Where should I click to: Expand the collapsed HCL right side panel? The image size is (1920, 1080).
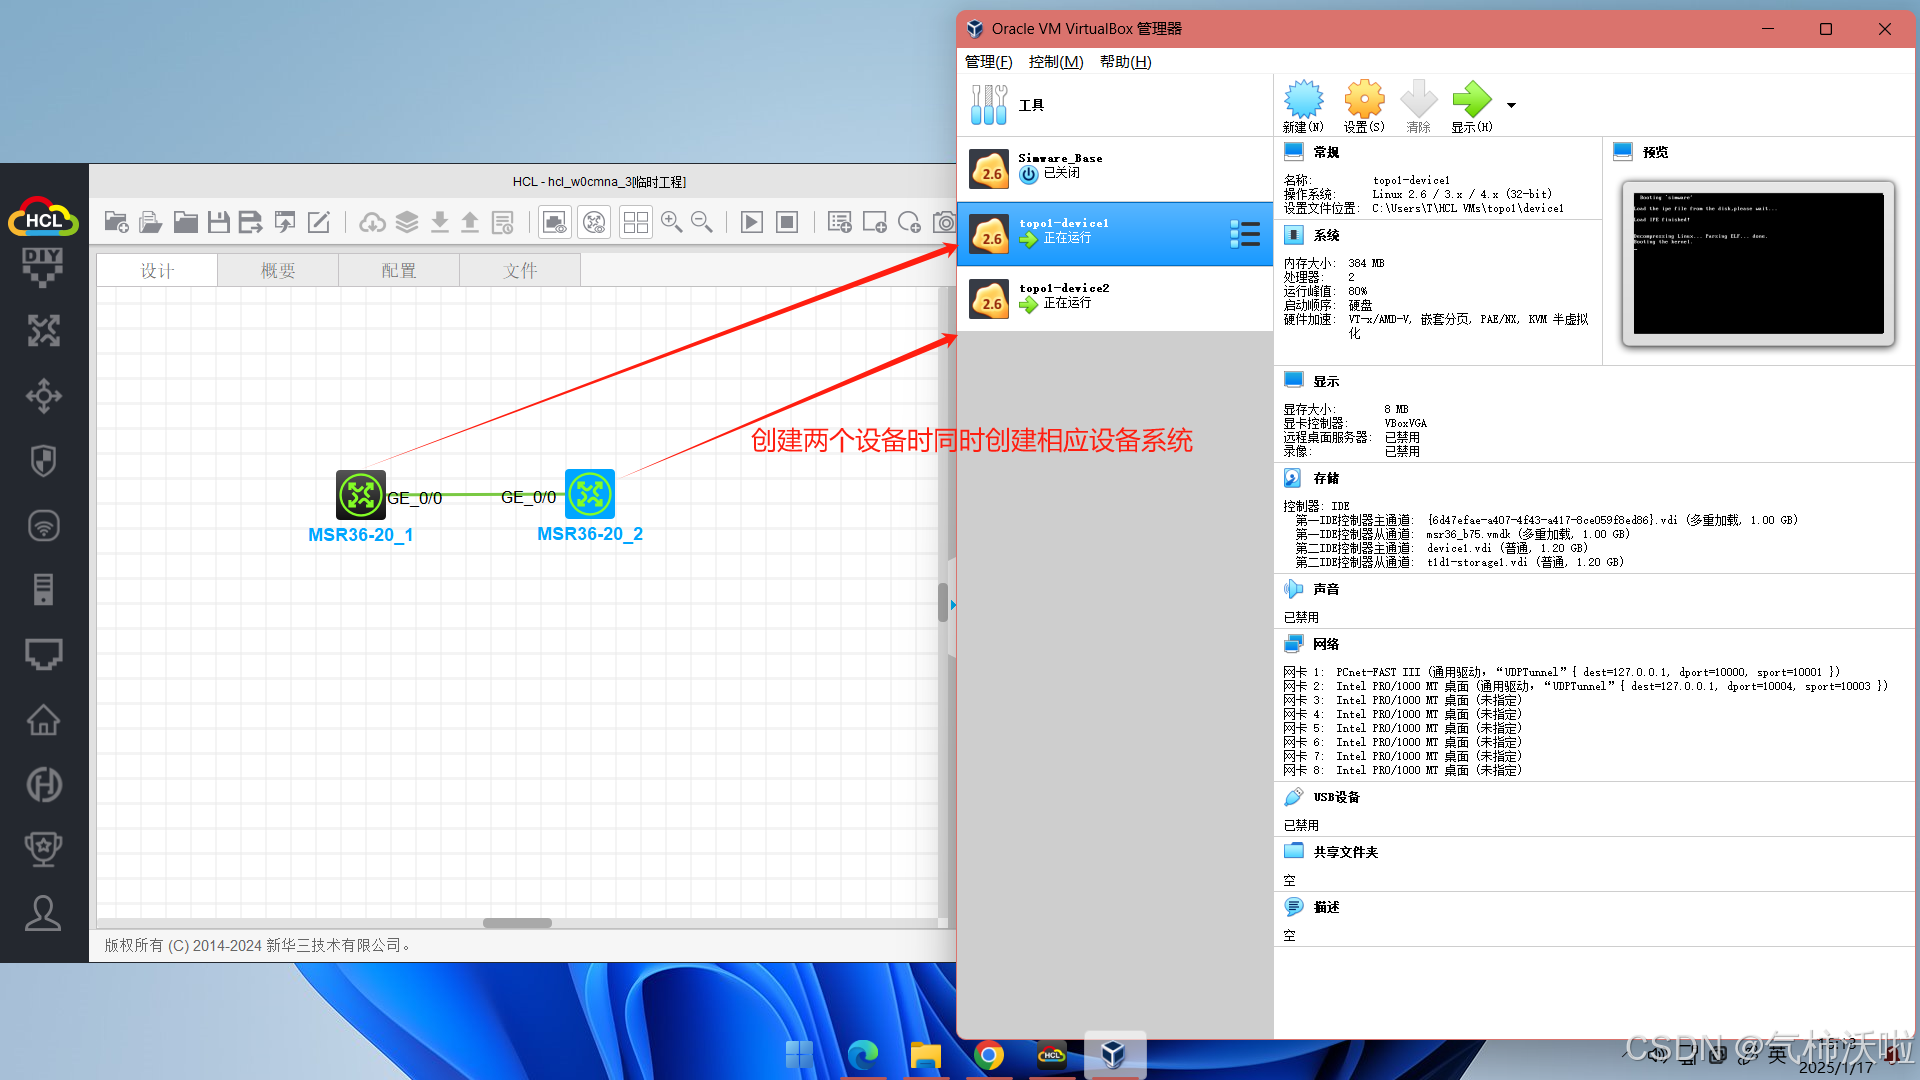(x=953, y=605)
